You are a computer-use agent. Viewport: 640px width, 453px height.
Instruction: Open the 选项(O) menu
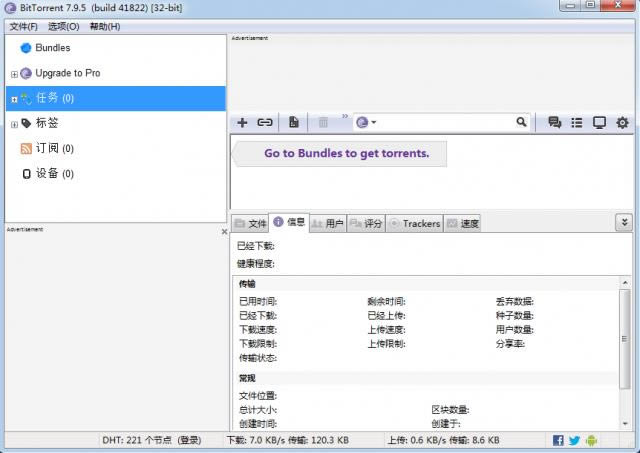click(x=63, y=27)
